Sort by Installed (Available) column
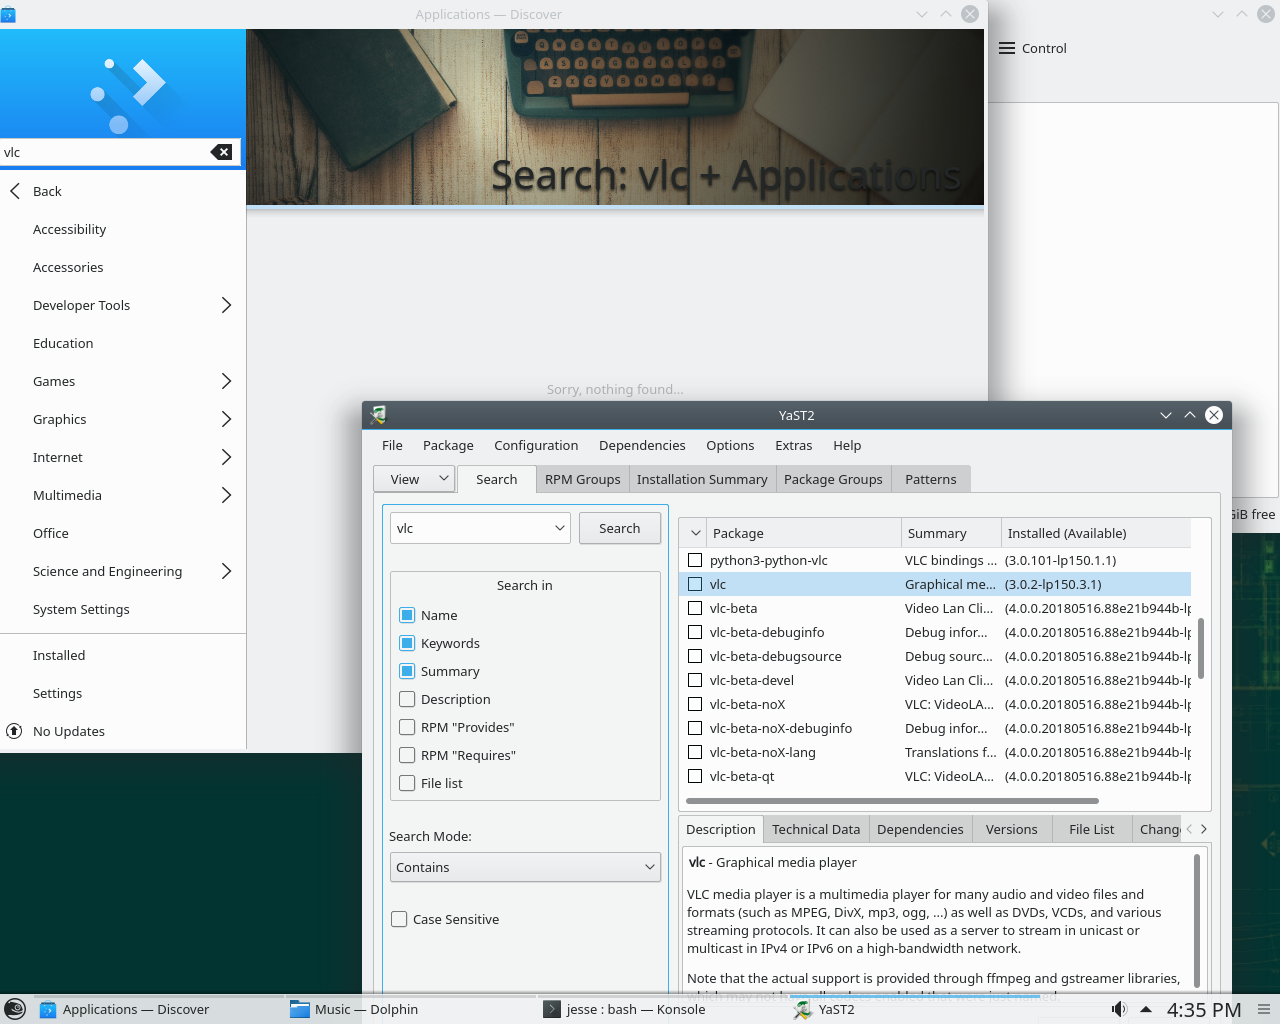 pyautogui.click(x=1096, y=533)
